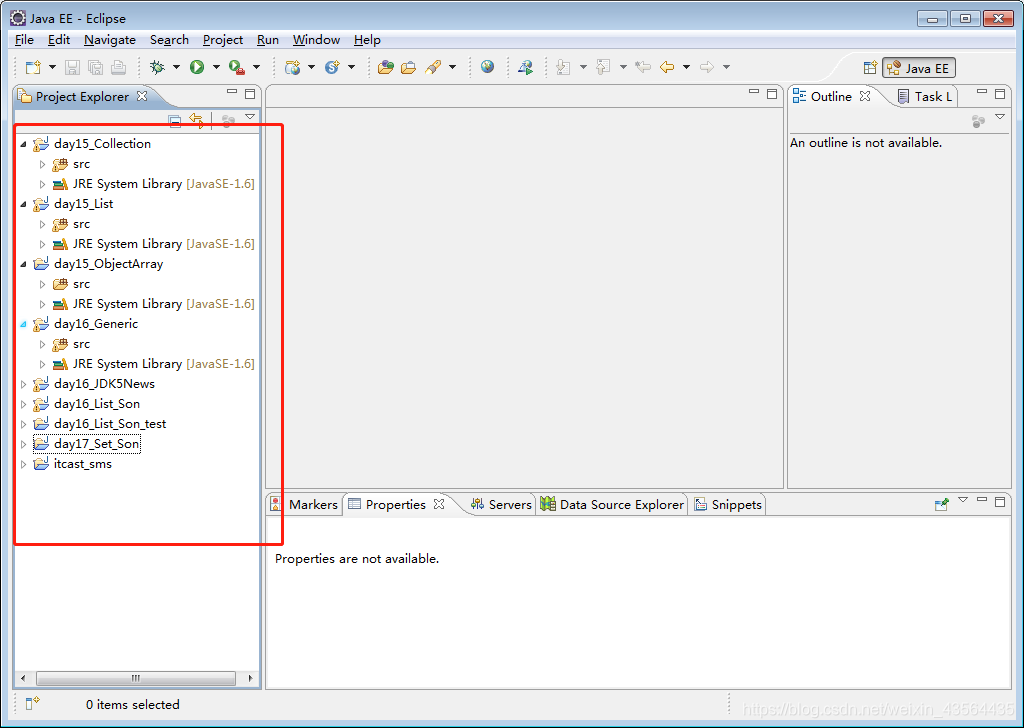Run the program with the green play icon

click(x=197, y=67)
